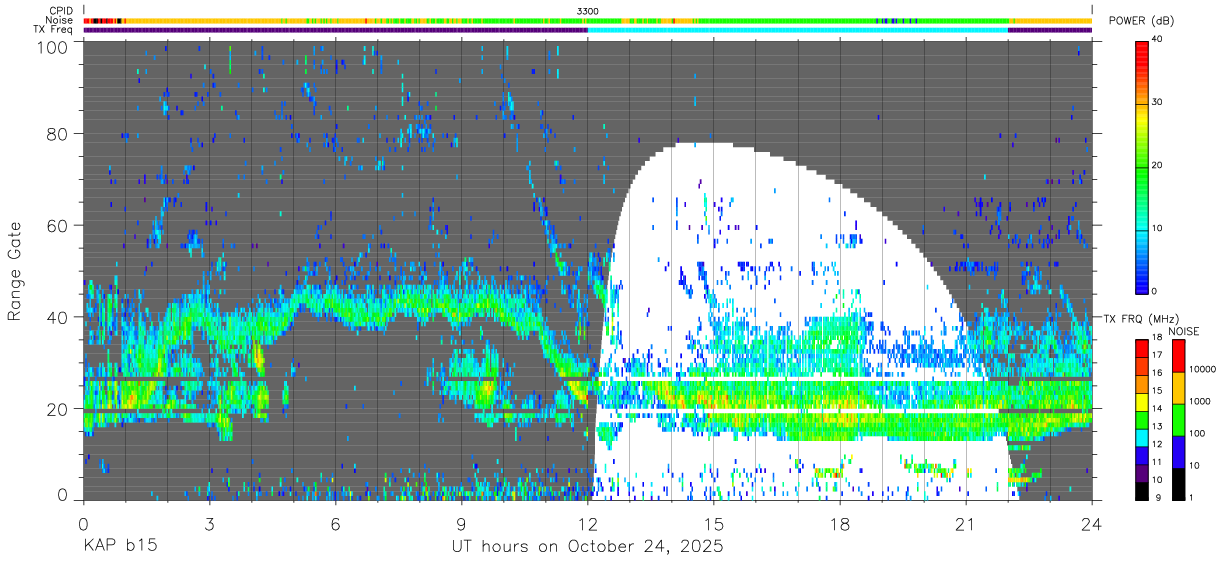Click the TX FRQ (MHz) color scale bar
Image resolution: width=1228 pixels, height=567 pixels.
[x=1143, y=419]
